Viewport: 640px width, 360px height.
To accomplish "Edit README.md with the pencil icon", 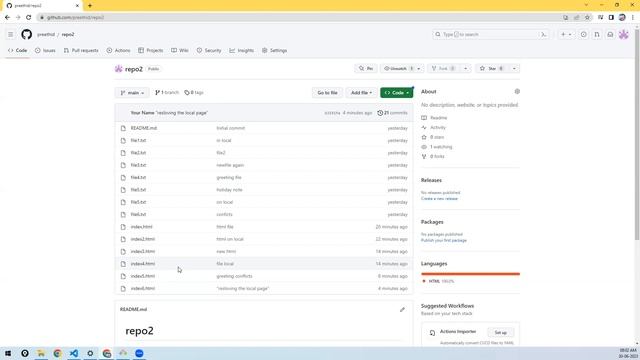I will (x=402, y=309).
